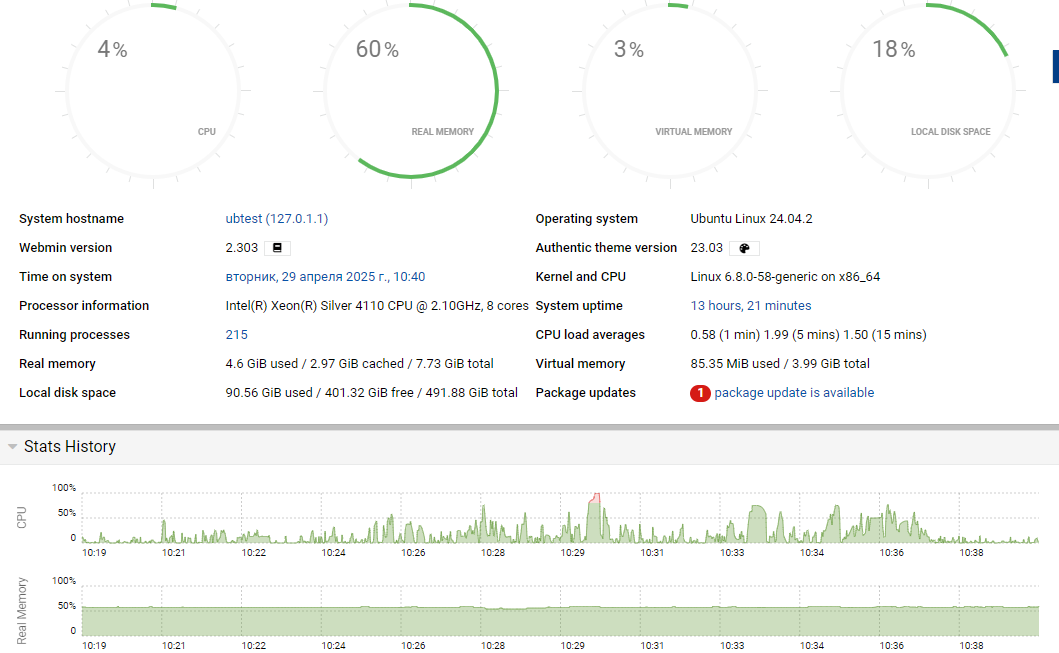Click the palette icon beside theme version
This screenshot has width=1059, height=653.
pos(743,248)
